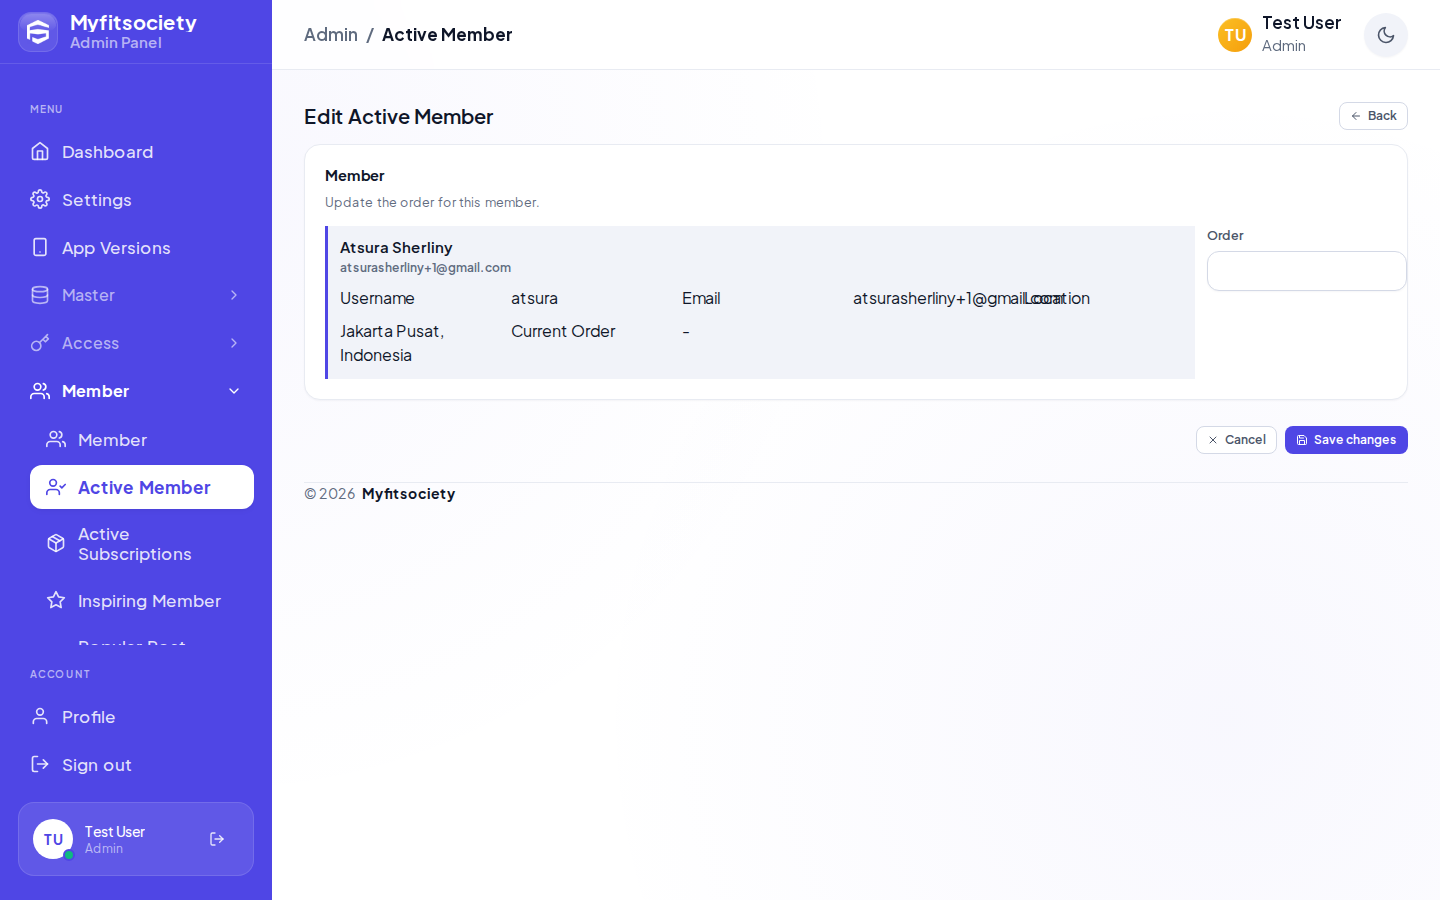Screen dimensions: 1440x900
Task: Expand the Master menu chevron
Action: click(x=234, y=295)
